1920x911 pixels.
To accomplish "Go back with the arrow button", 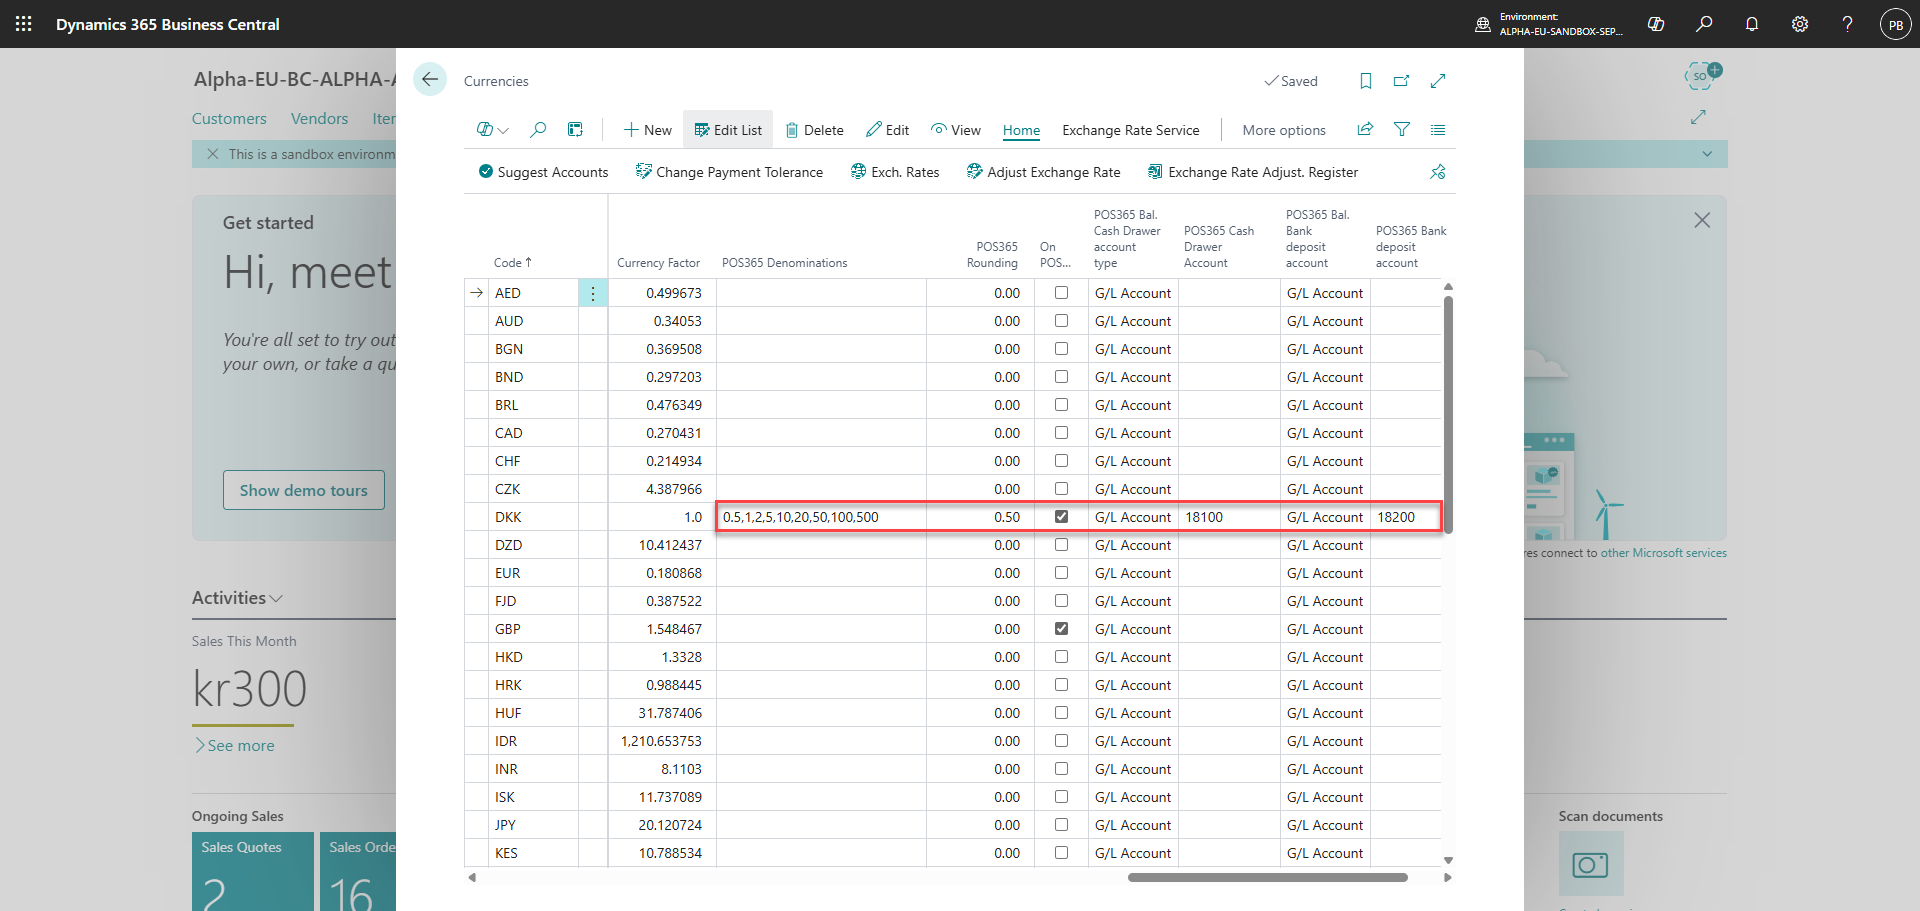I will (x=430, y=80).
